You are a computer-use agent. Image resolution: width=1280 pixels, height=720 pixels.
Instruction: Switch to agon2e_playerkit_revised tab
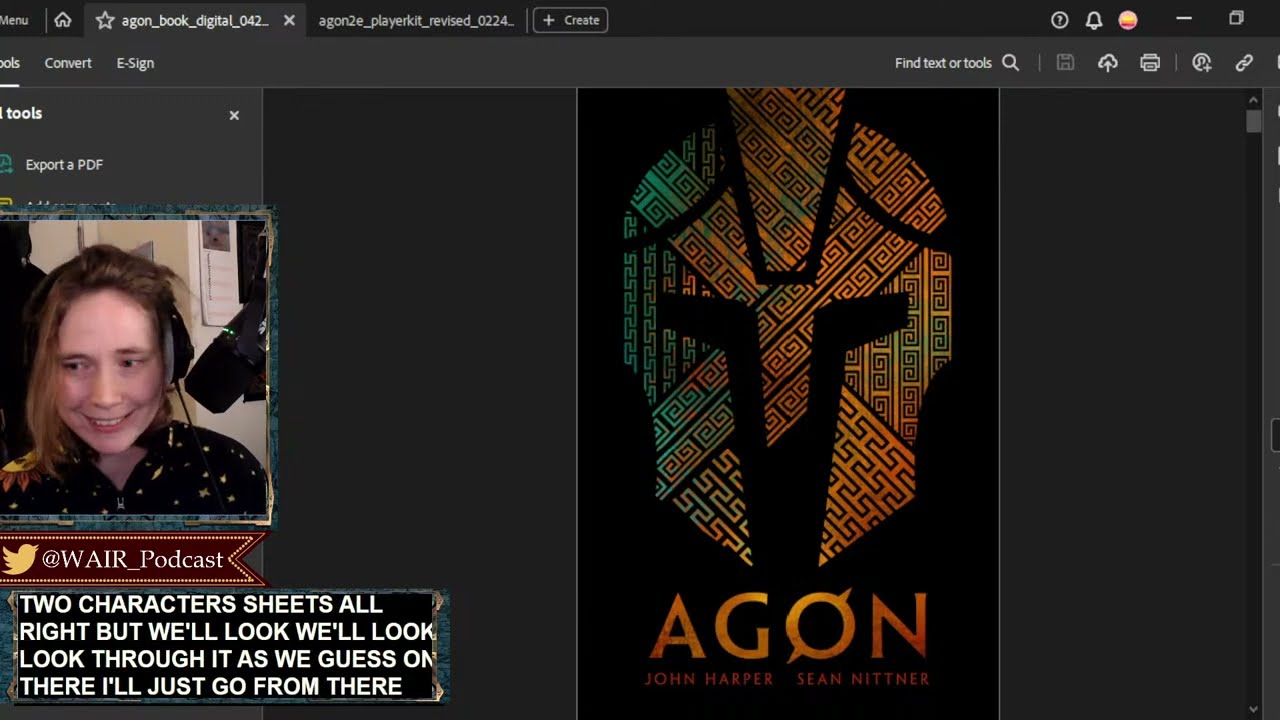coord(416,20)
